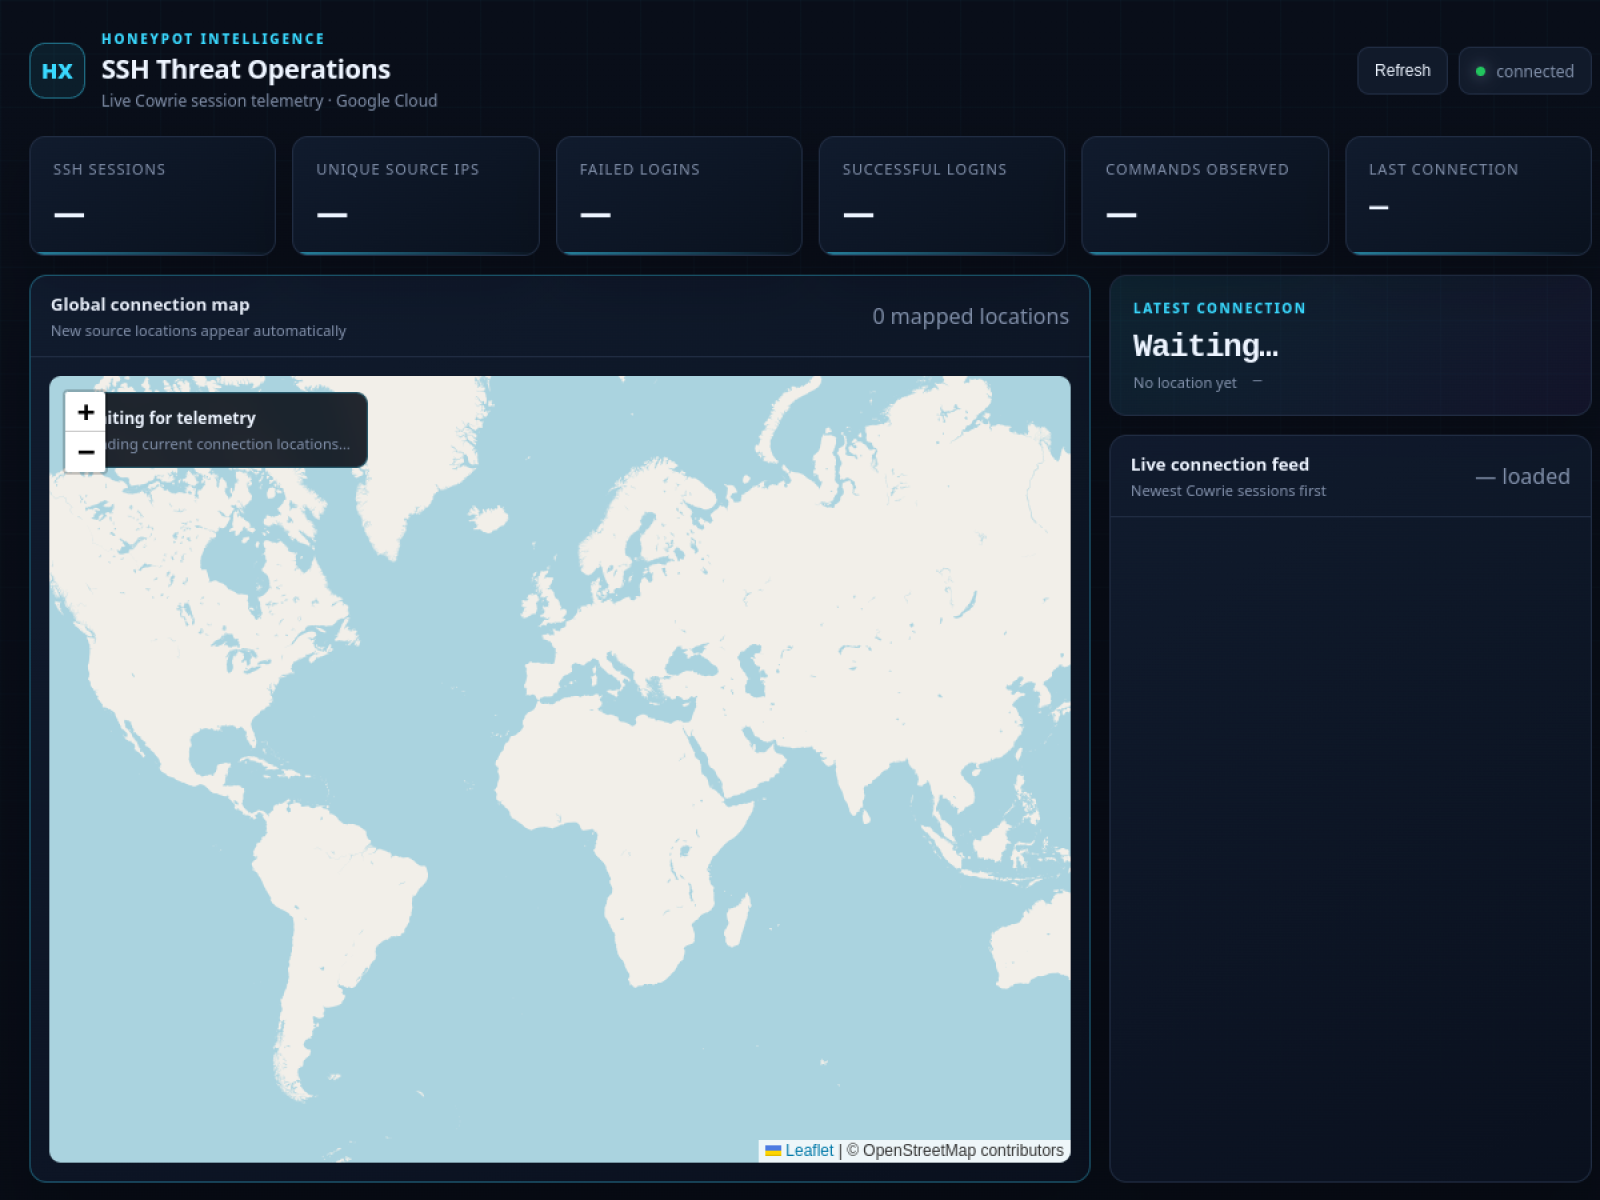Click the 0 mapped locations counter
1600x1200 pixels.
click(x=970, y=317)
